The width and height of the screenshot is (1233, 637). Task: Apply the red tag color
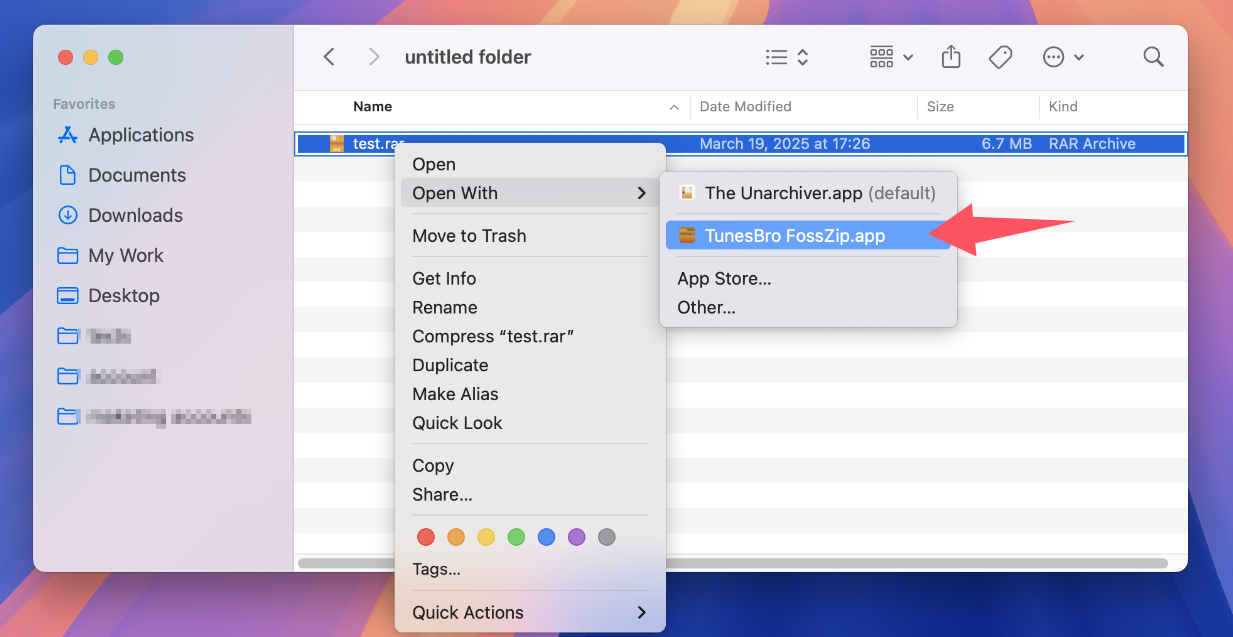click(426, 537)
